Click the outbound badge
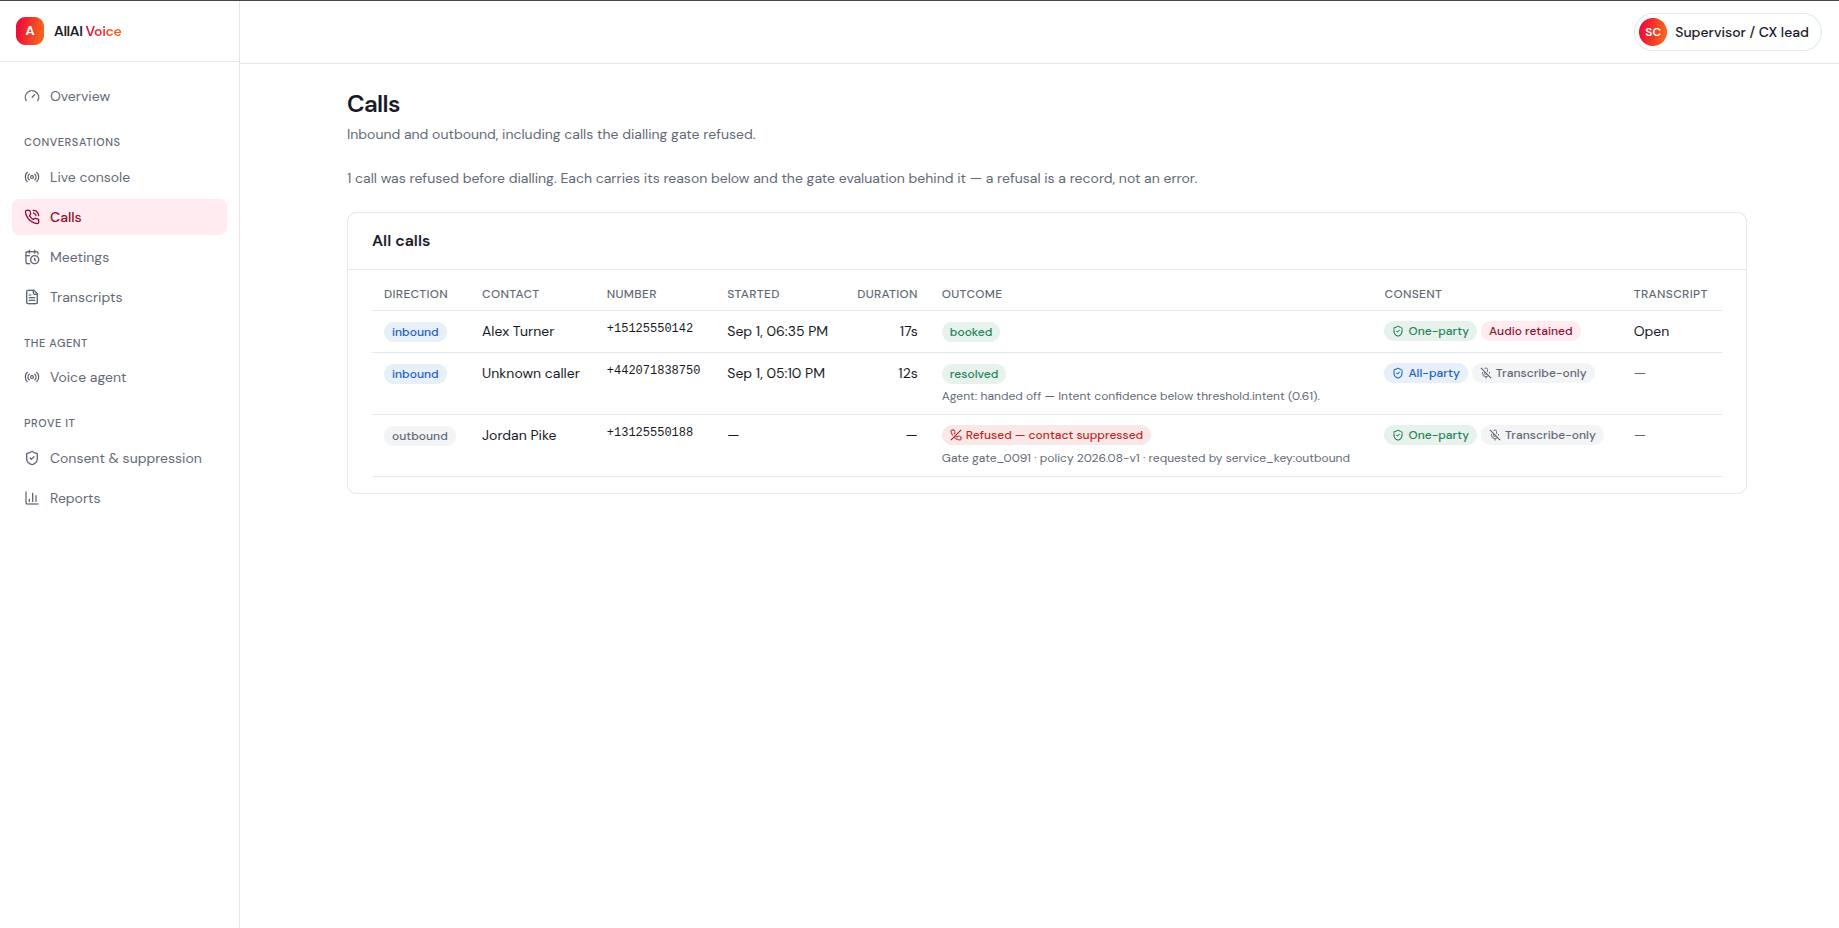This screenshot has height=928, width=1839. tap(420, 436)
